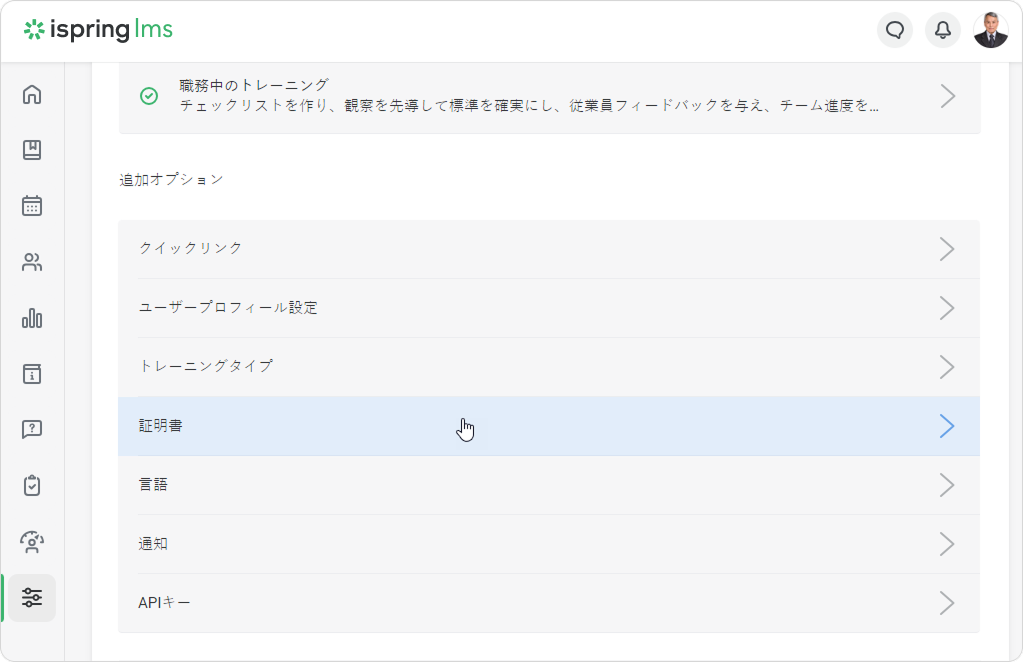Open the question bubble sidebar icon

coord(32,430)
